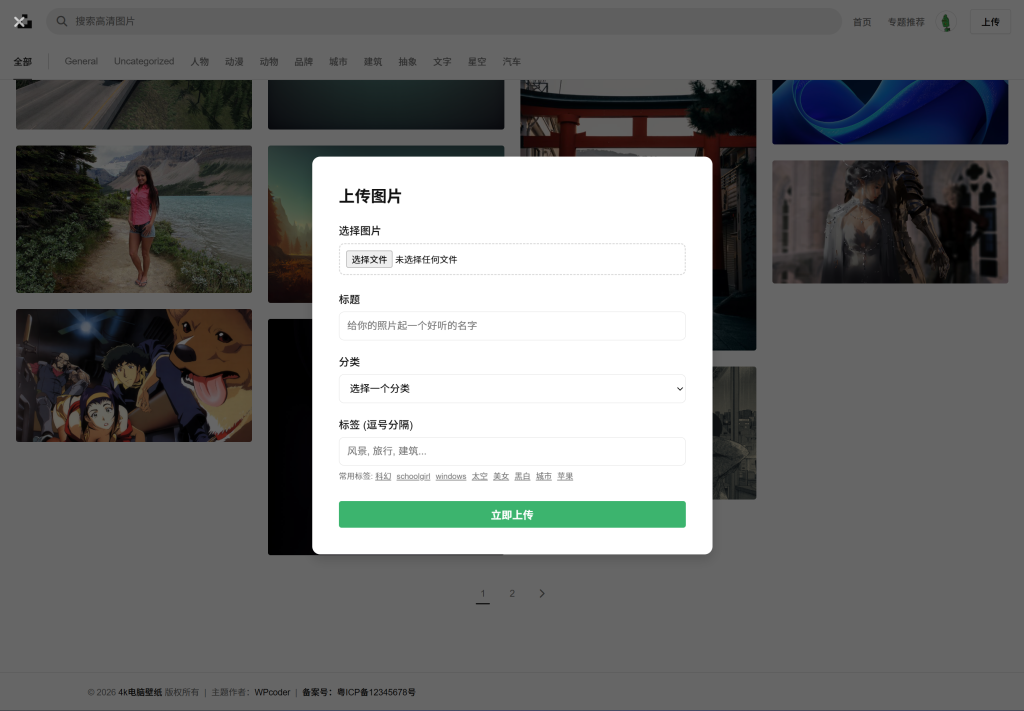Add the 科幻 common tag
This screenshot has width=1024, height=711.
(383, 477)
